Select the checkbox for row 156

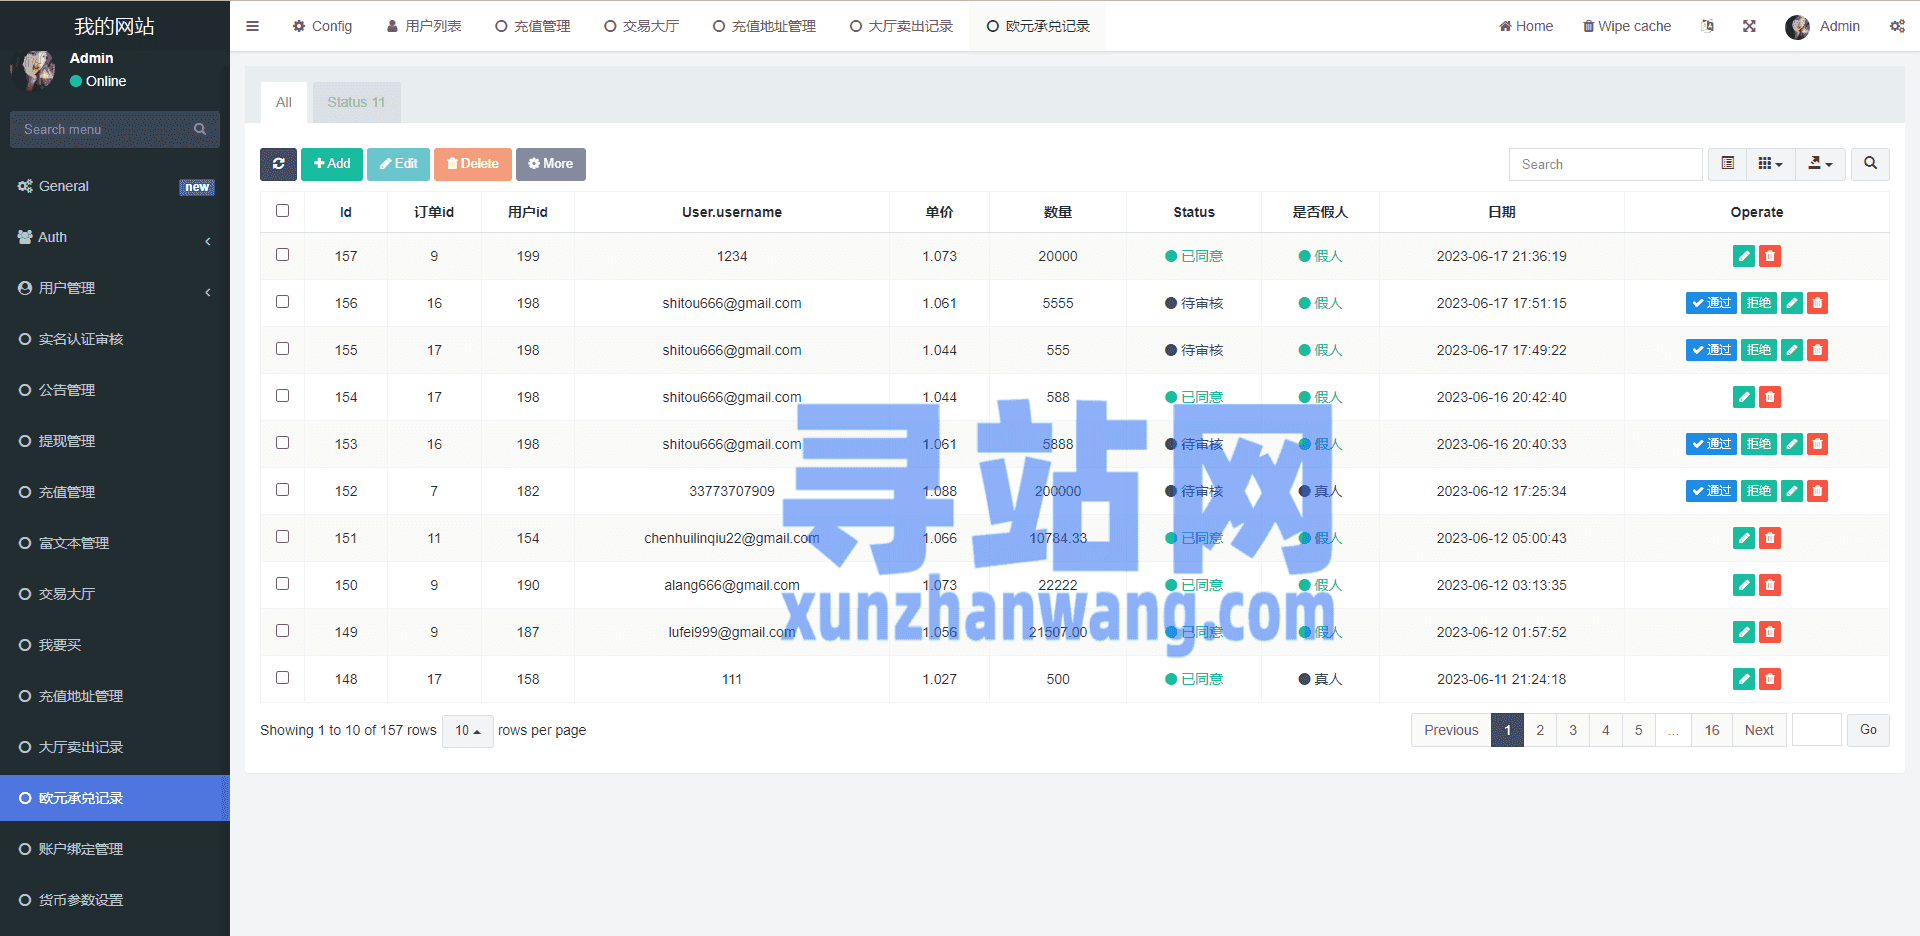point(282,302)
